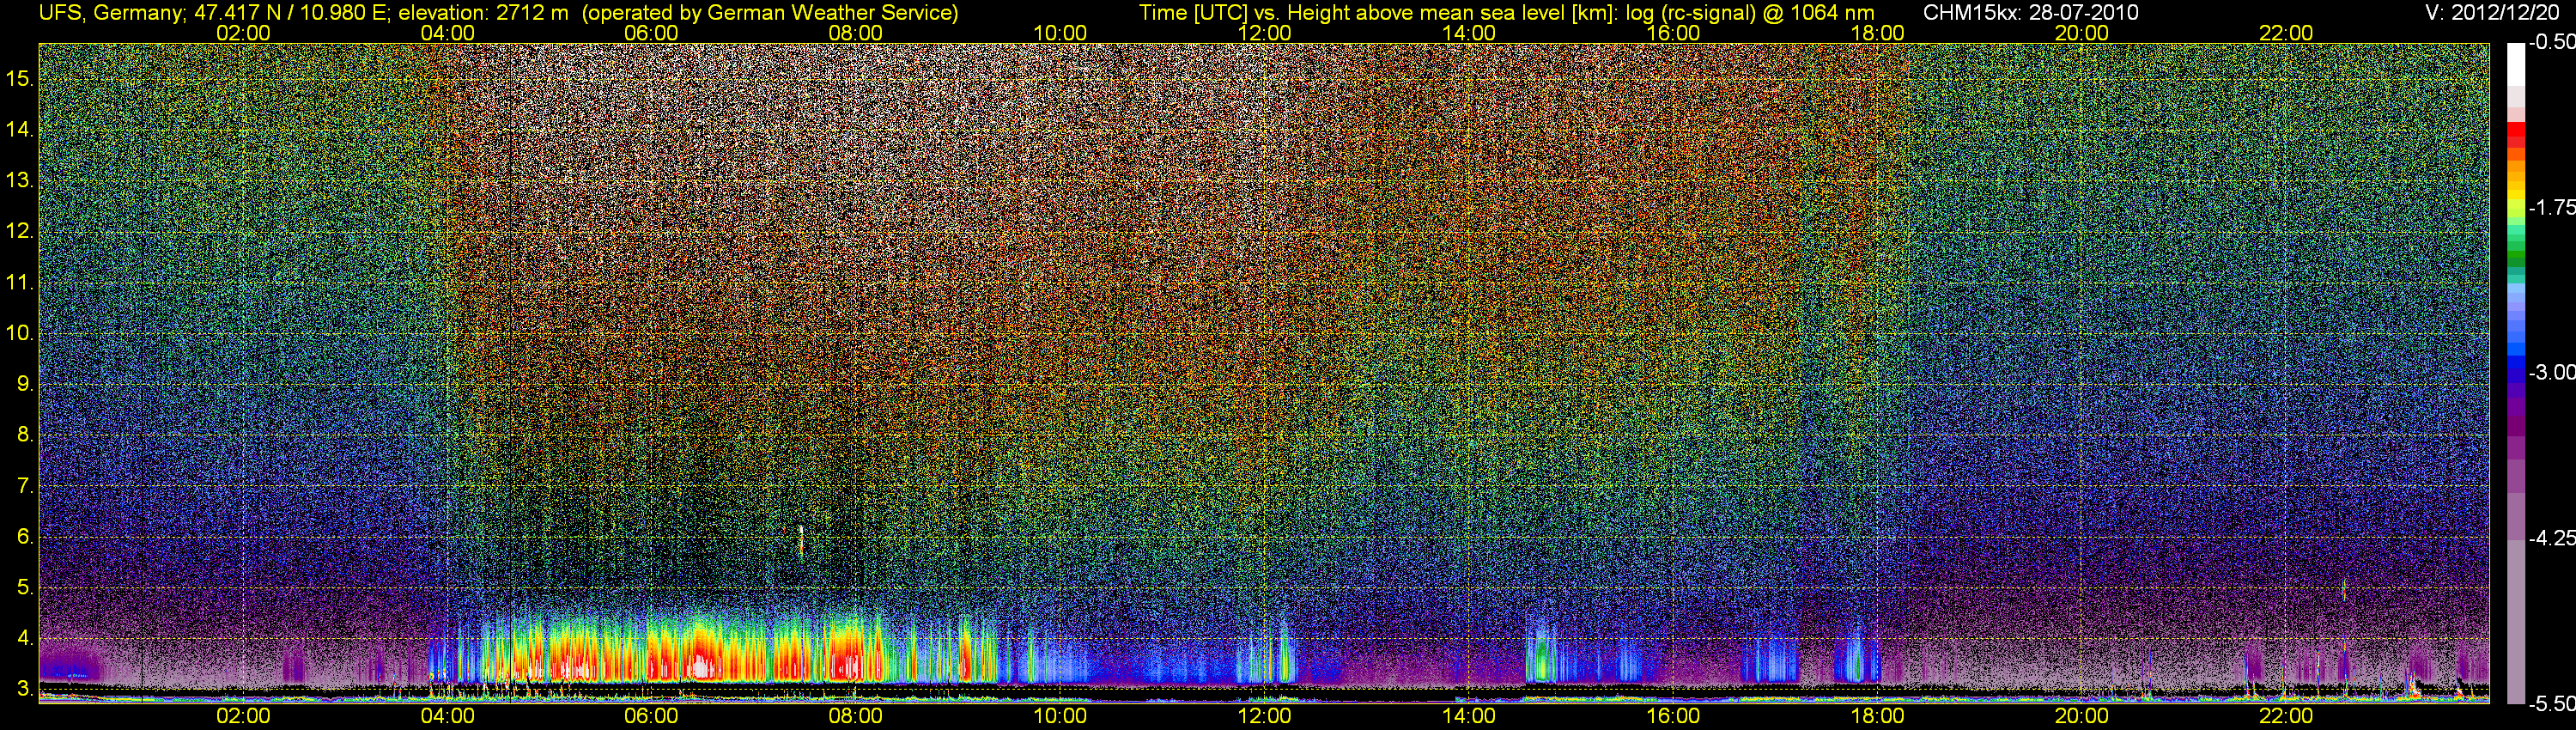Click "22:00" on the upper time axis

[2286, 33]
